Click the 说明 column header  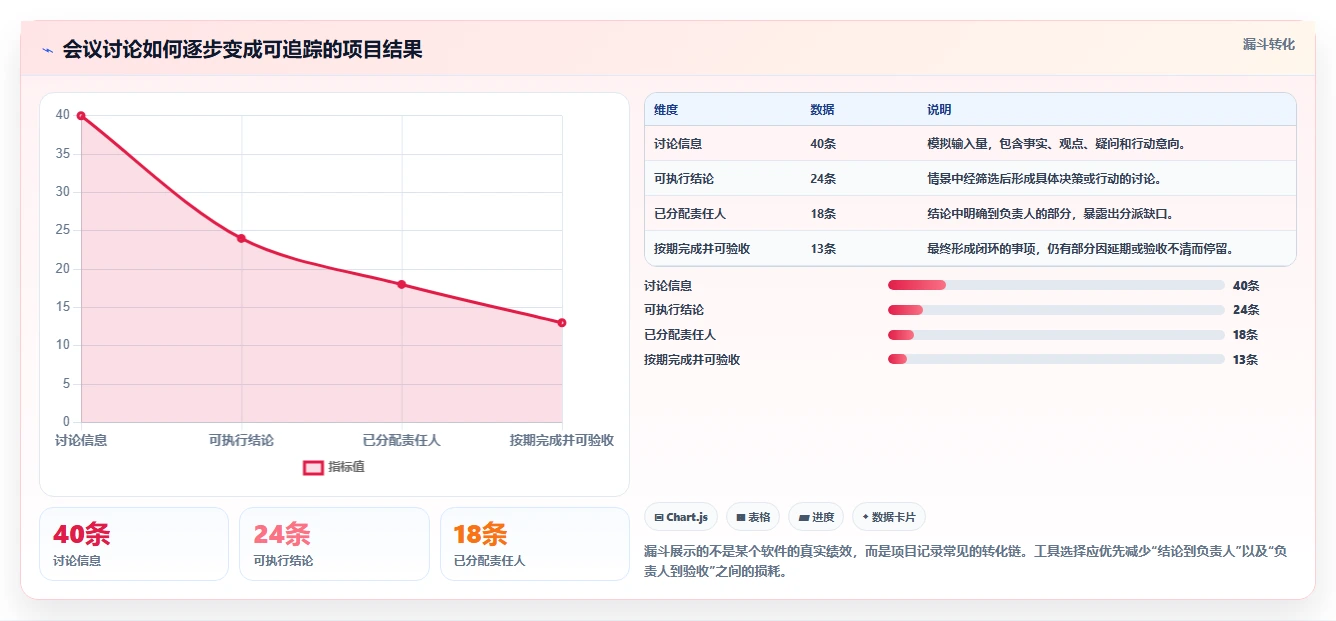(939, 110)
